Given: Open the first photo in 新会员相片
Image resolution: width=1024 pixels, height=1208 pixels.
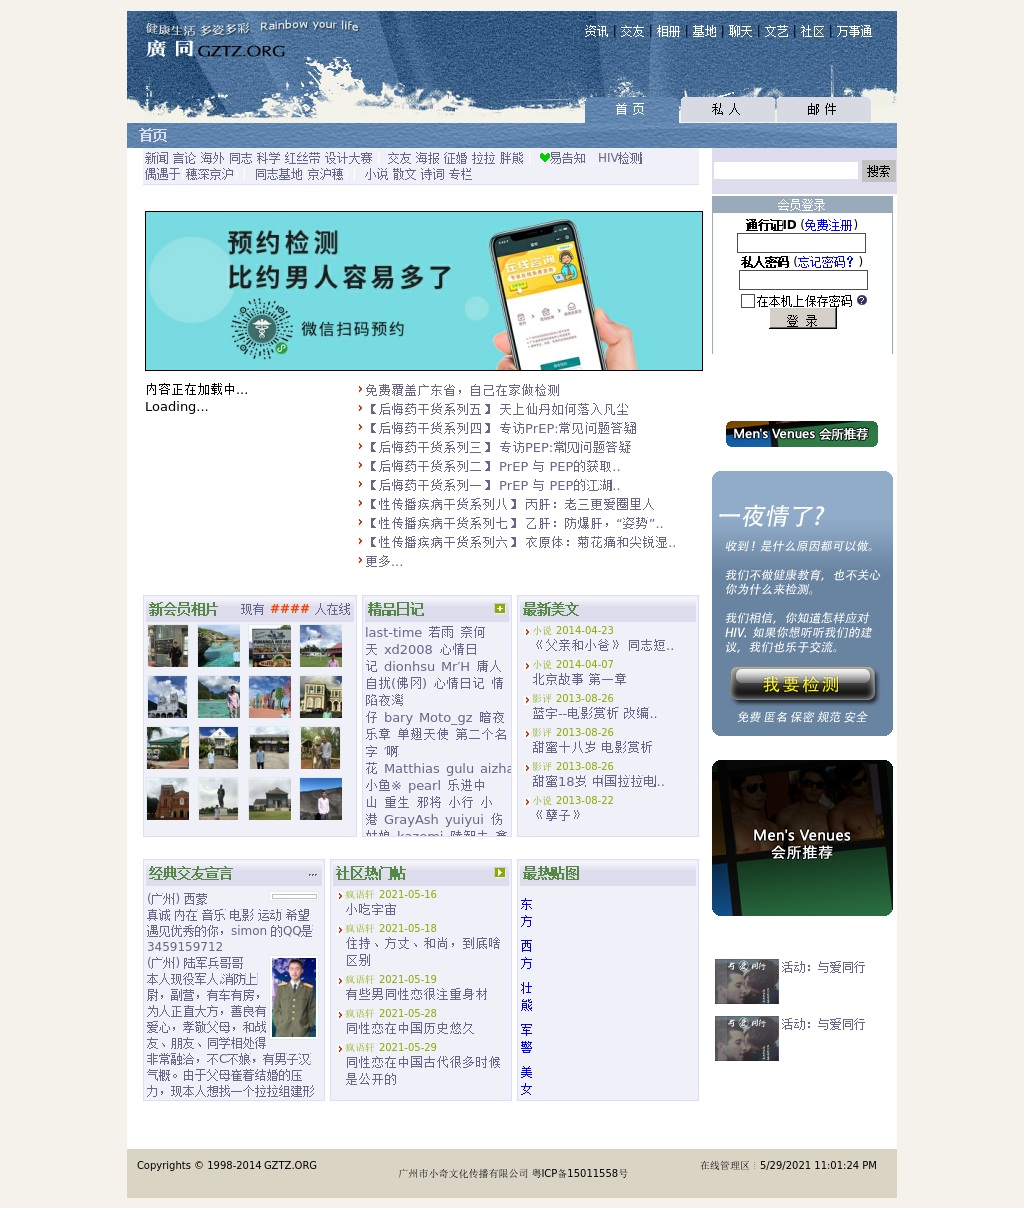Looking at the screenshot, I should 168,646.
